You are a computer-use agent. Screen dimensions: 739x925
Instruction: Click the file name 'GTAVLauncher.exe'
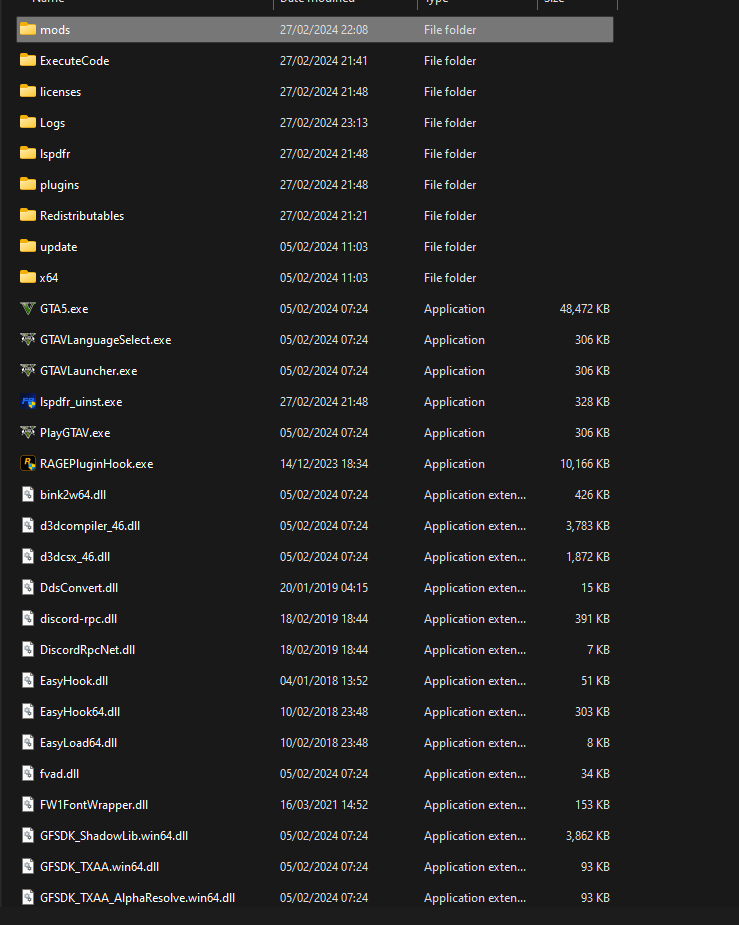coord(88,371)
